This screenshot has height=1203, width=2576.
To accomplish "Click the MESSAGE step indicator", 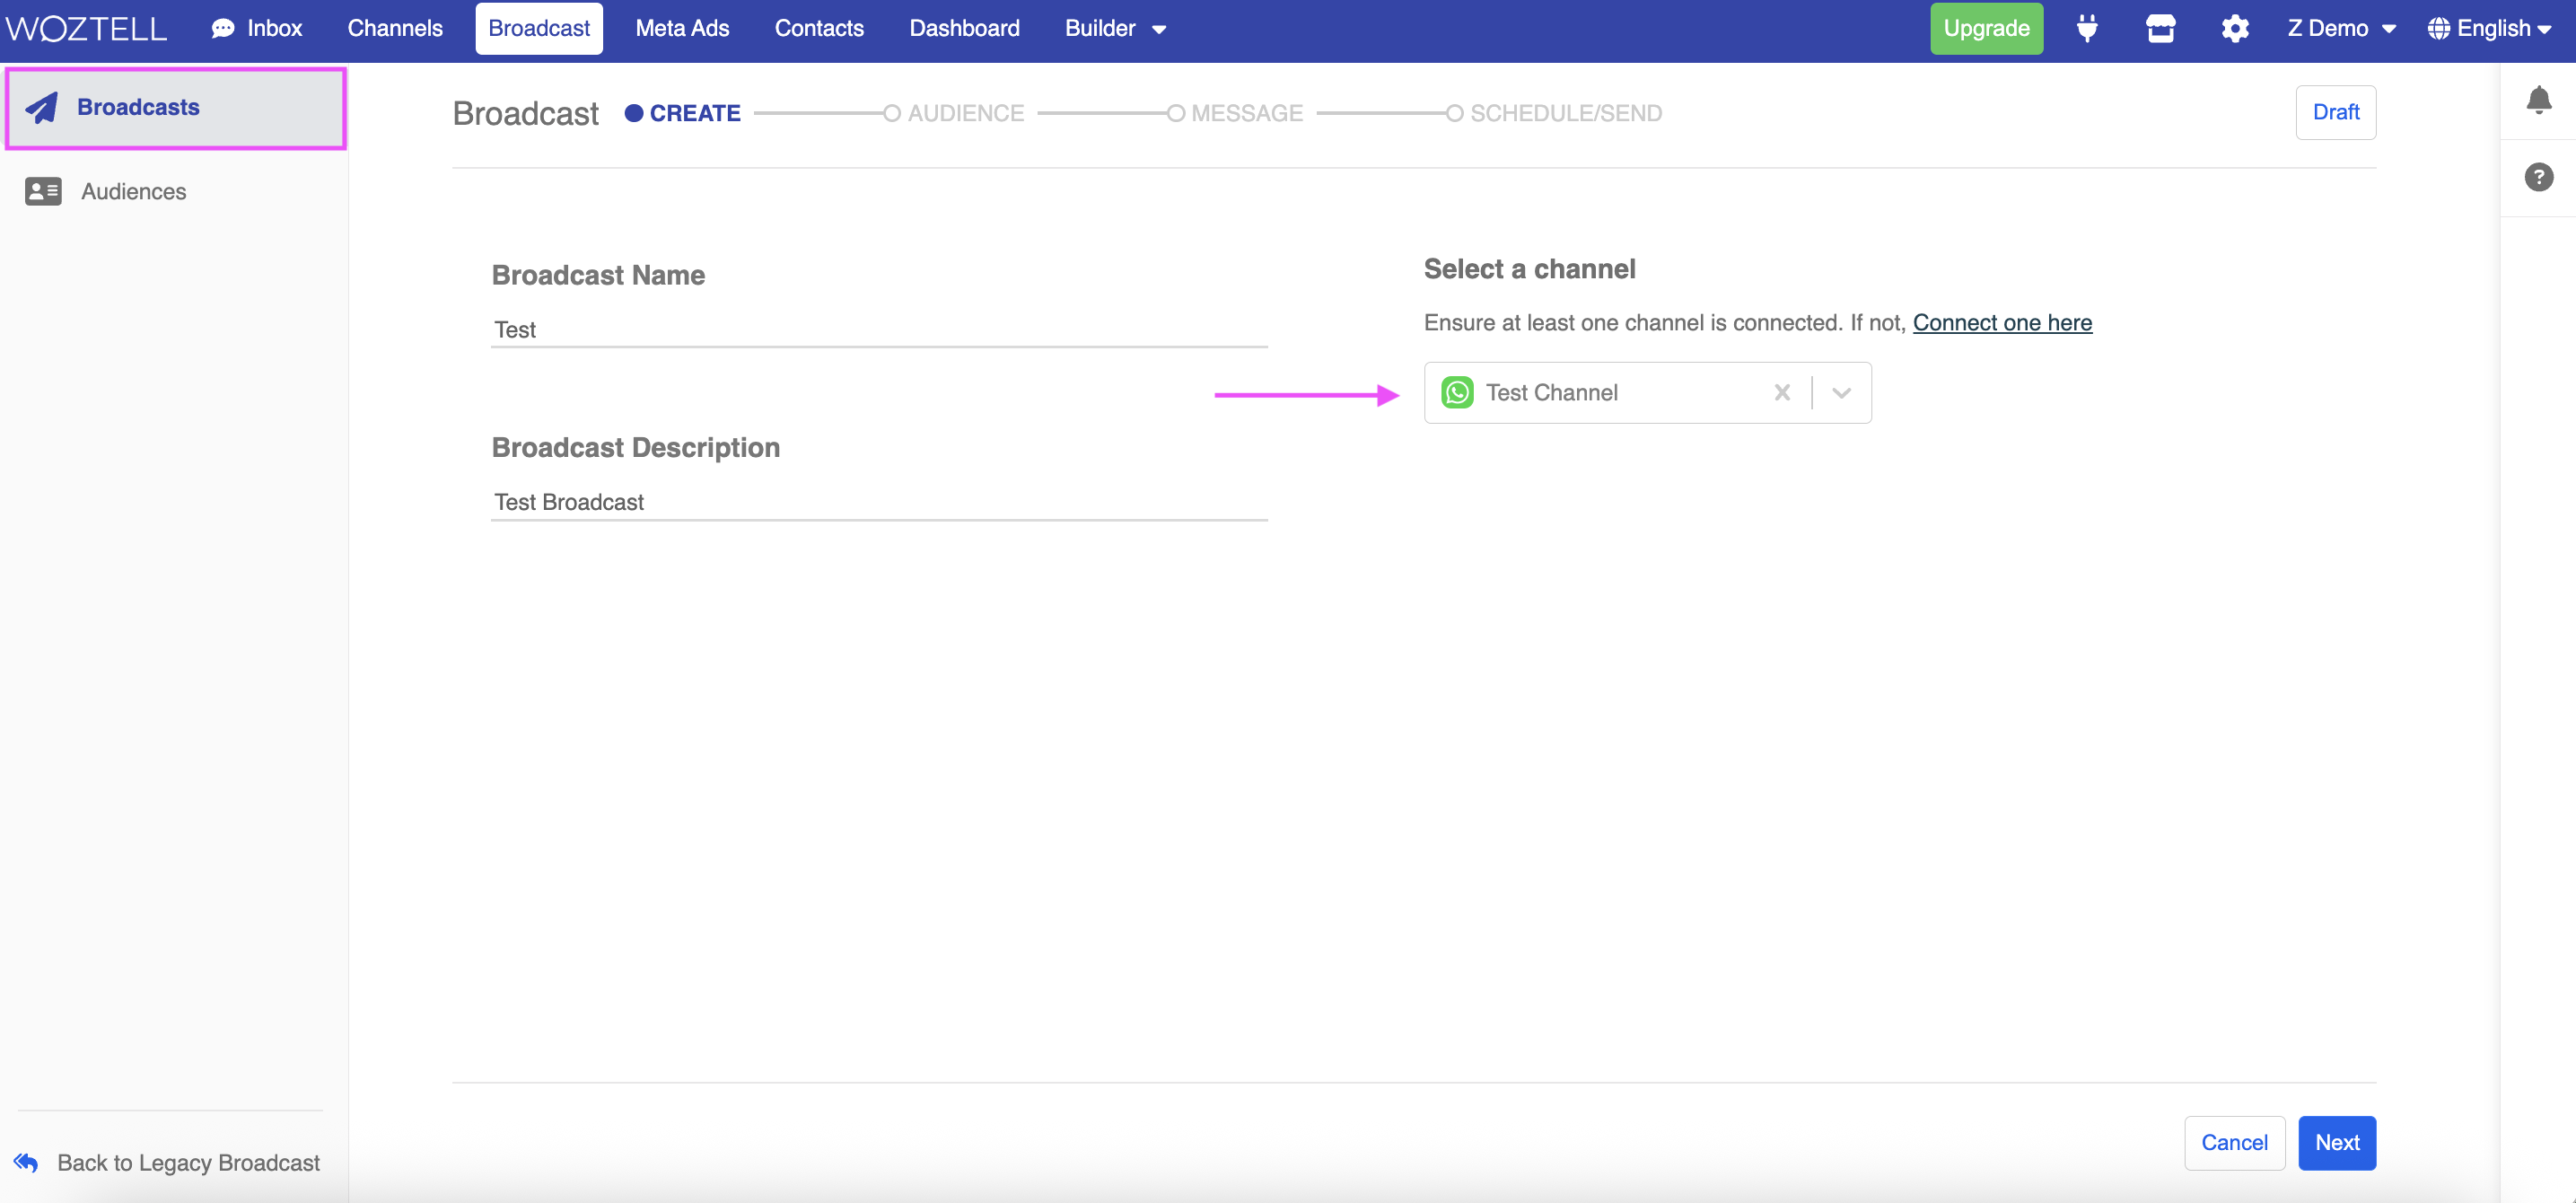I will 1235,113.
